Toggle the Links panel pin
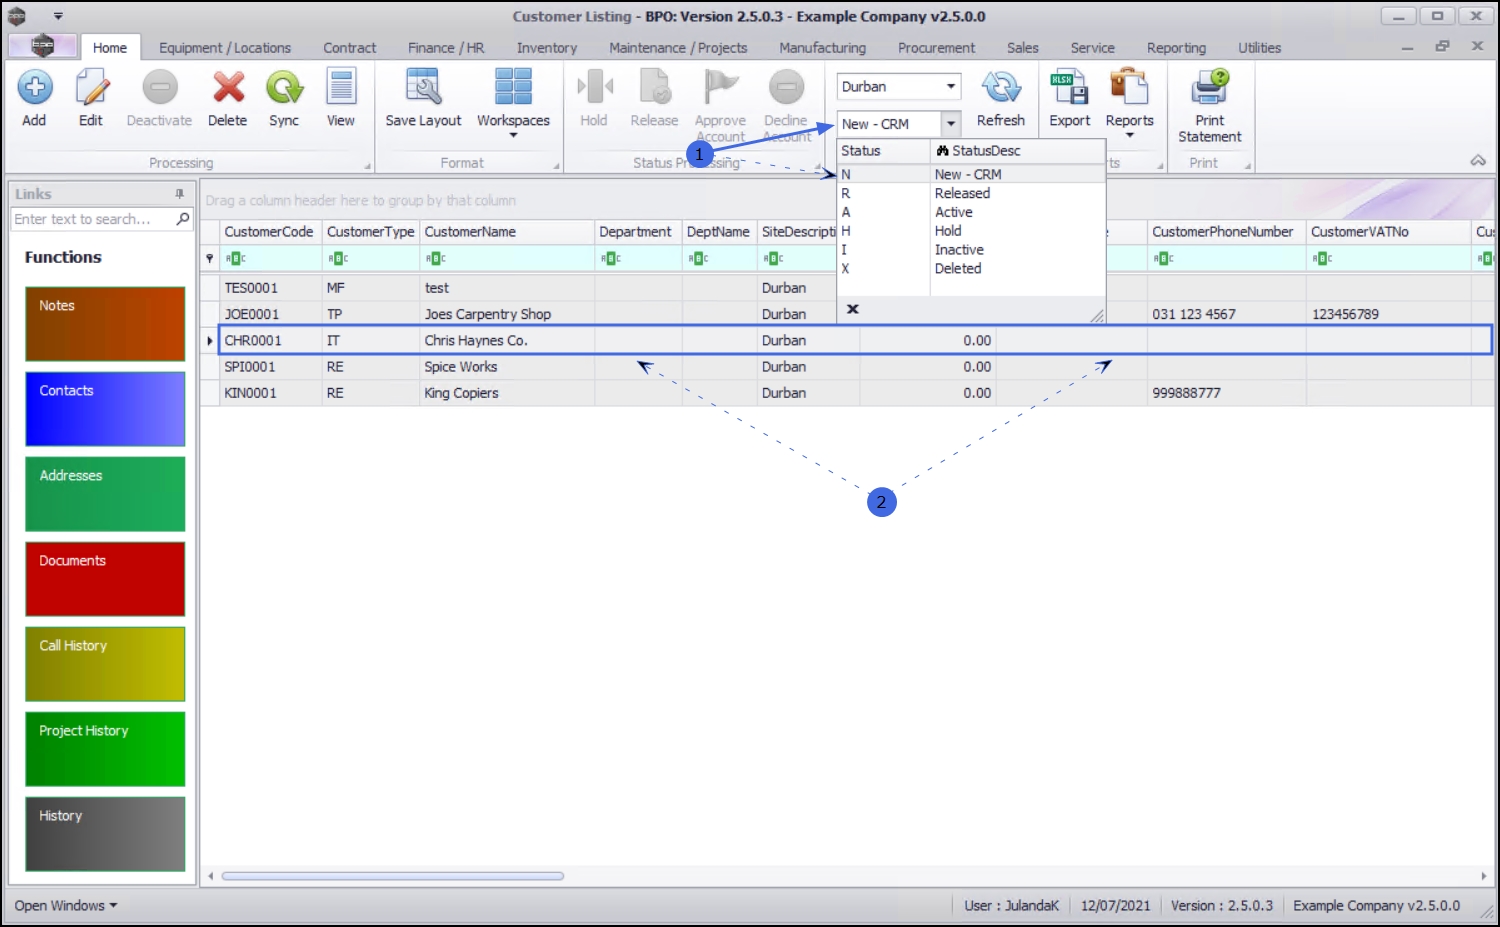This screenshot has height=927, width=1500. point(180,194)
